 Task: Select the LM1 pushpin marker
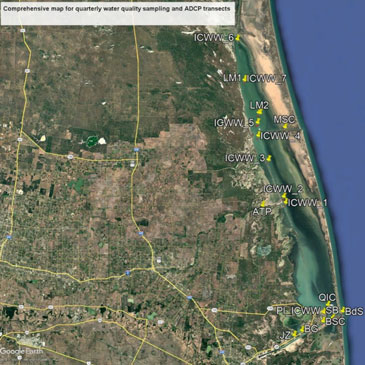[x=245, y=79]
